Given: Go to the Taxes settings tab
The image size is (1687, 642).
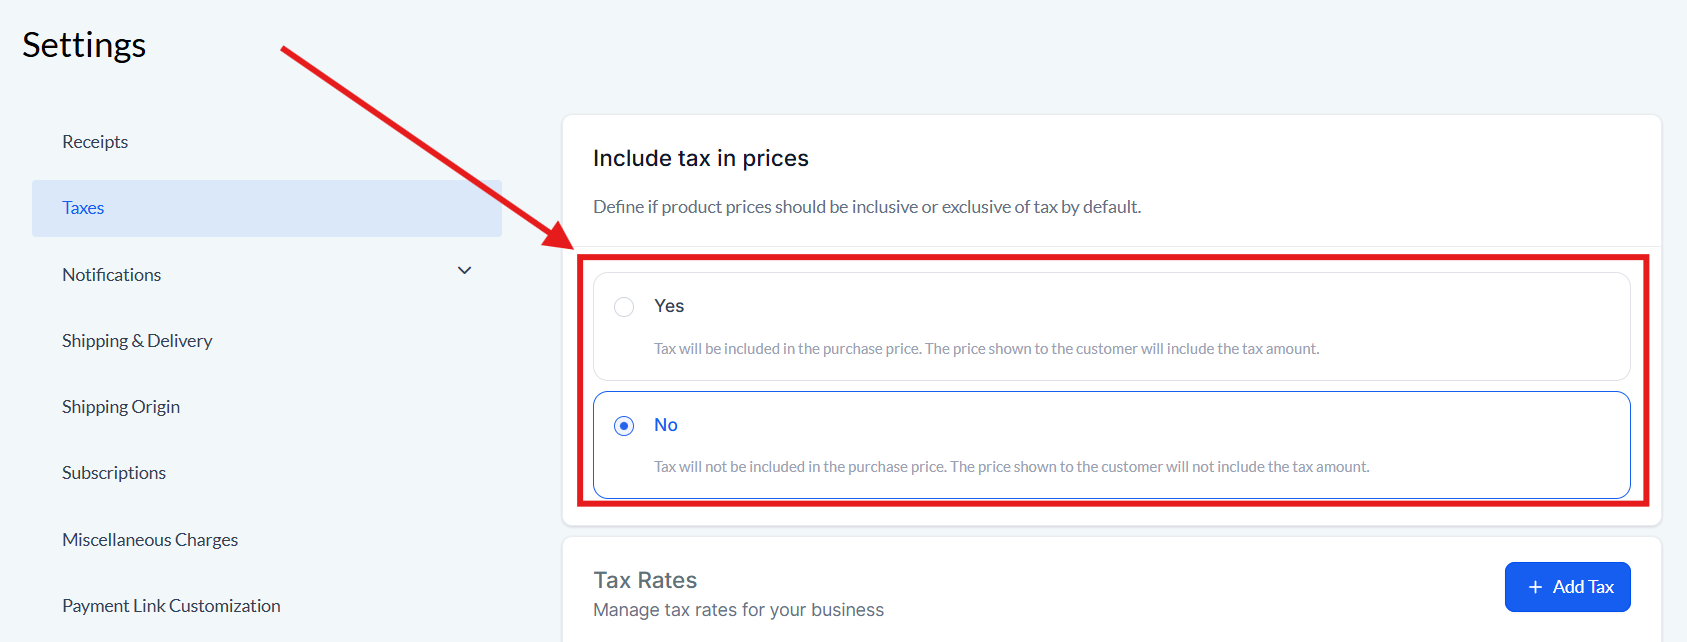Looking at the screenshot, I should (83, 208).
